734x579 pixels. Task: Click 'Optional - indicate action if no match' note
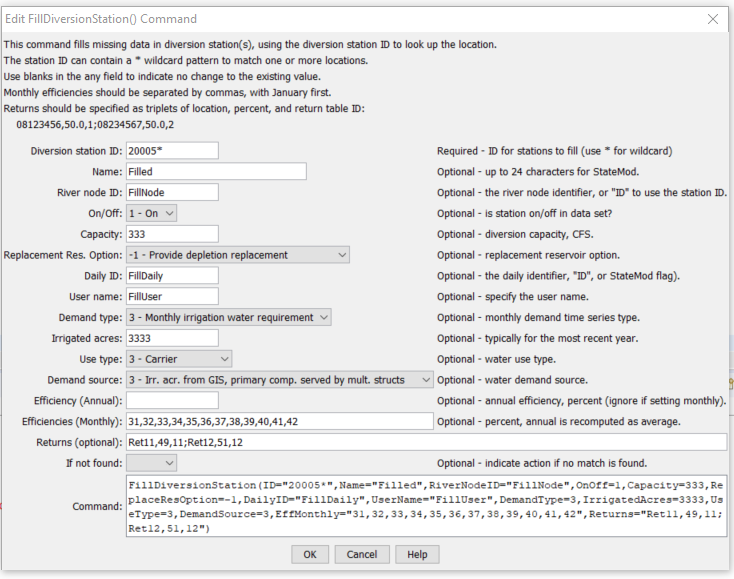click(542, 463)
